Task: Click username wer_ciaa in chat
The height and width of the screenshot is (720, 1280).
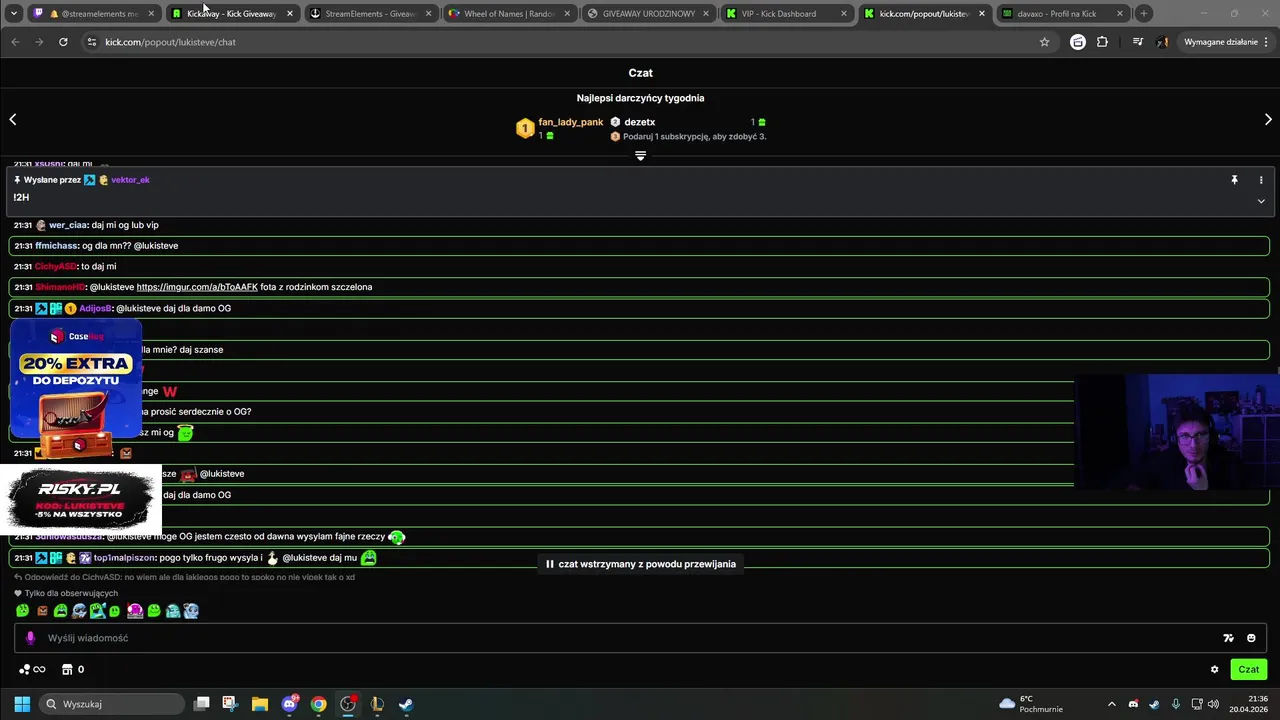Action: tap(68, 225)
